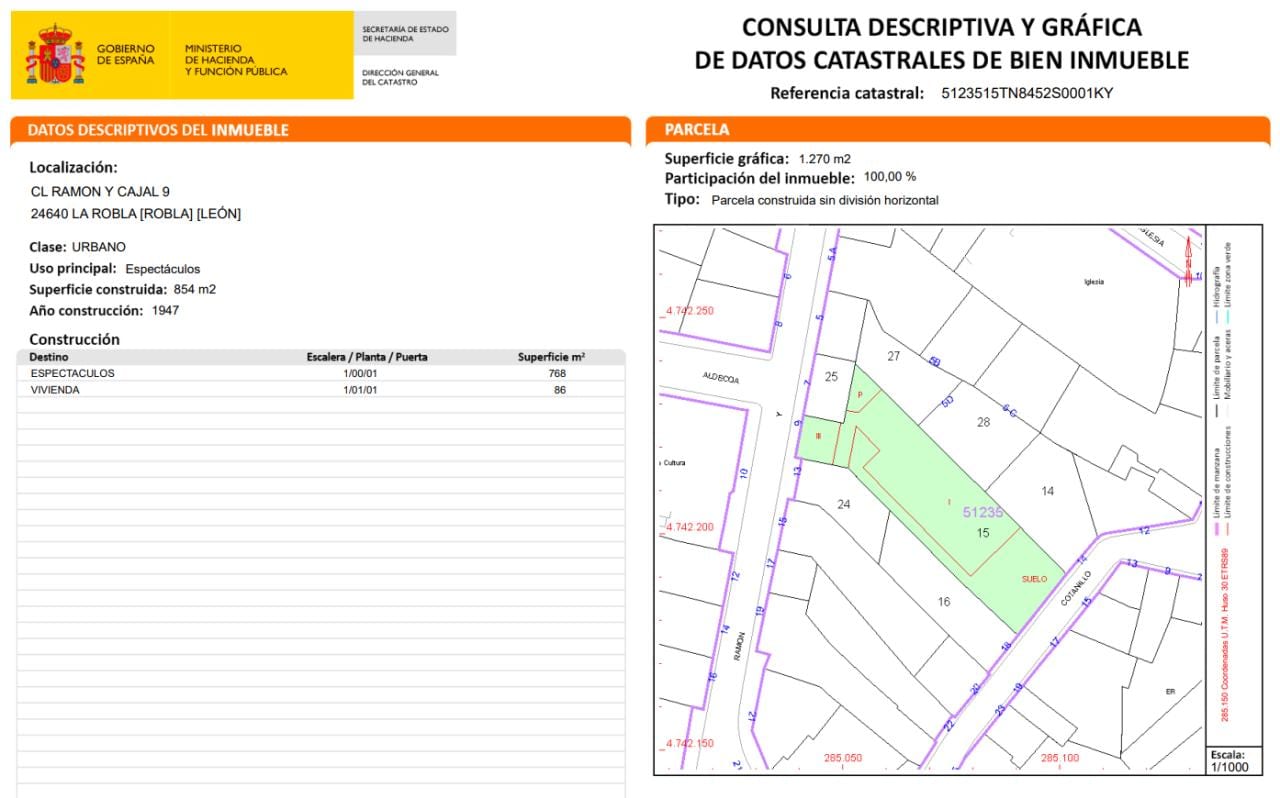This screenshot has height=798, width=1280.
Task: Click the coordinate label '4.742.200'
Action: click(x=690, y=527)
